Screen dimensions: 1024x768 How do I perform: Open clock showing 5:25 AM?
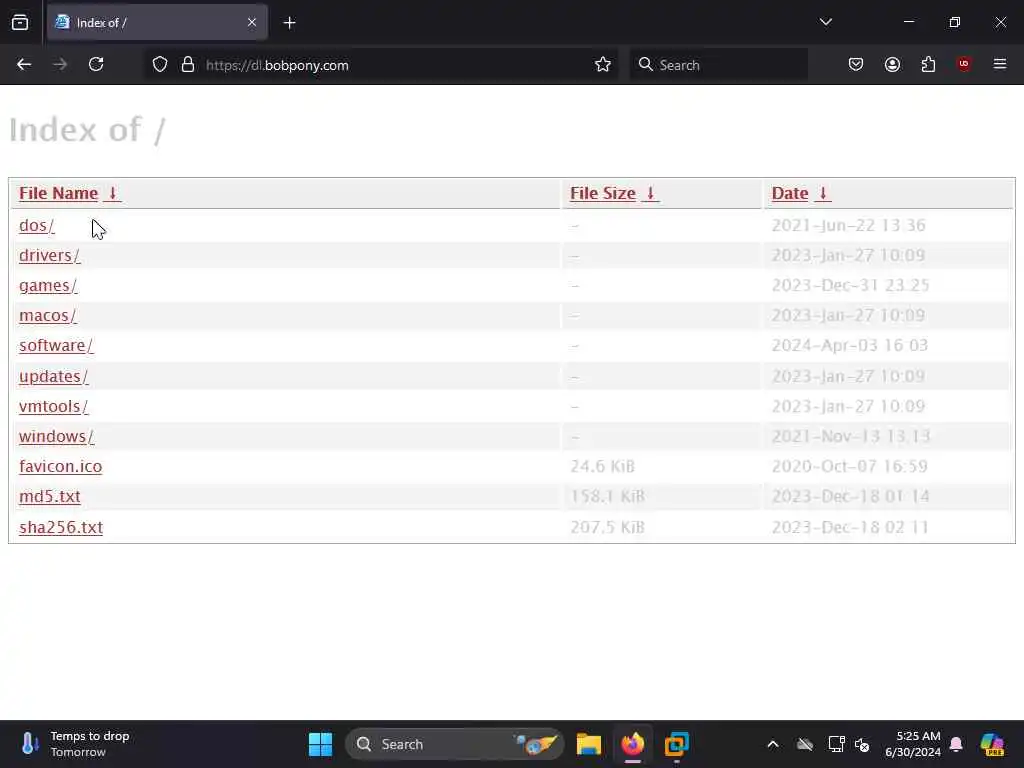click(913, 744)
